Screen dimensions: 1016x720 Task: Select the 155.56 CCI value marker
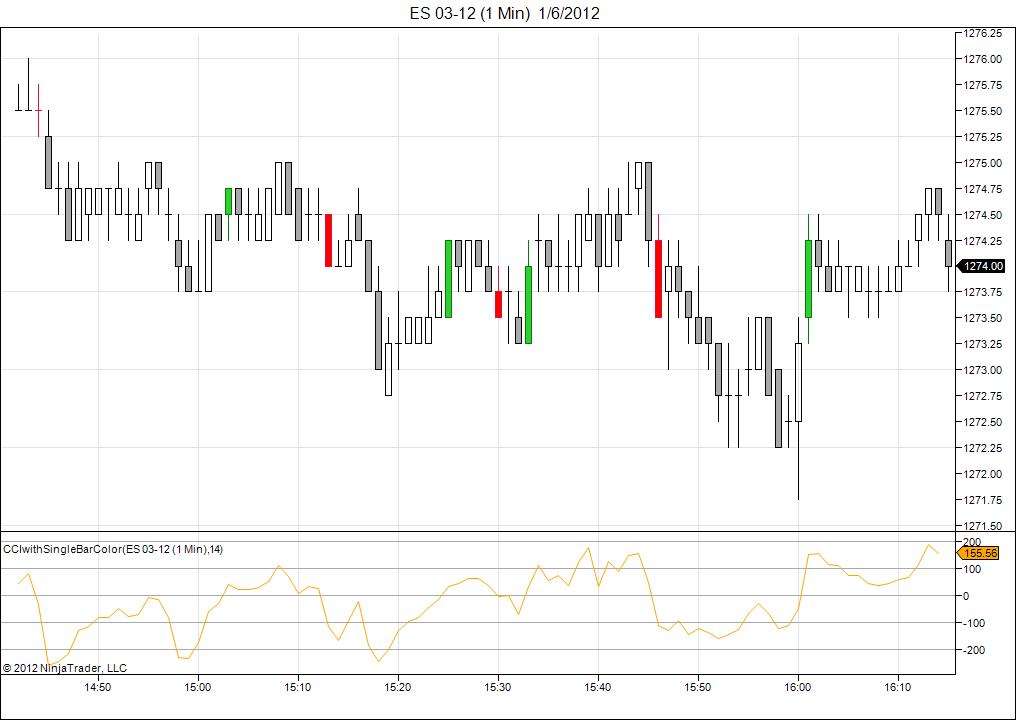pyautogui.click(x=978, y=553)
